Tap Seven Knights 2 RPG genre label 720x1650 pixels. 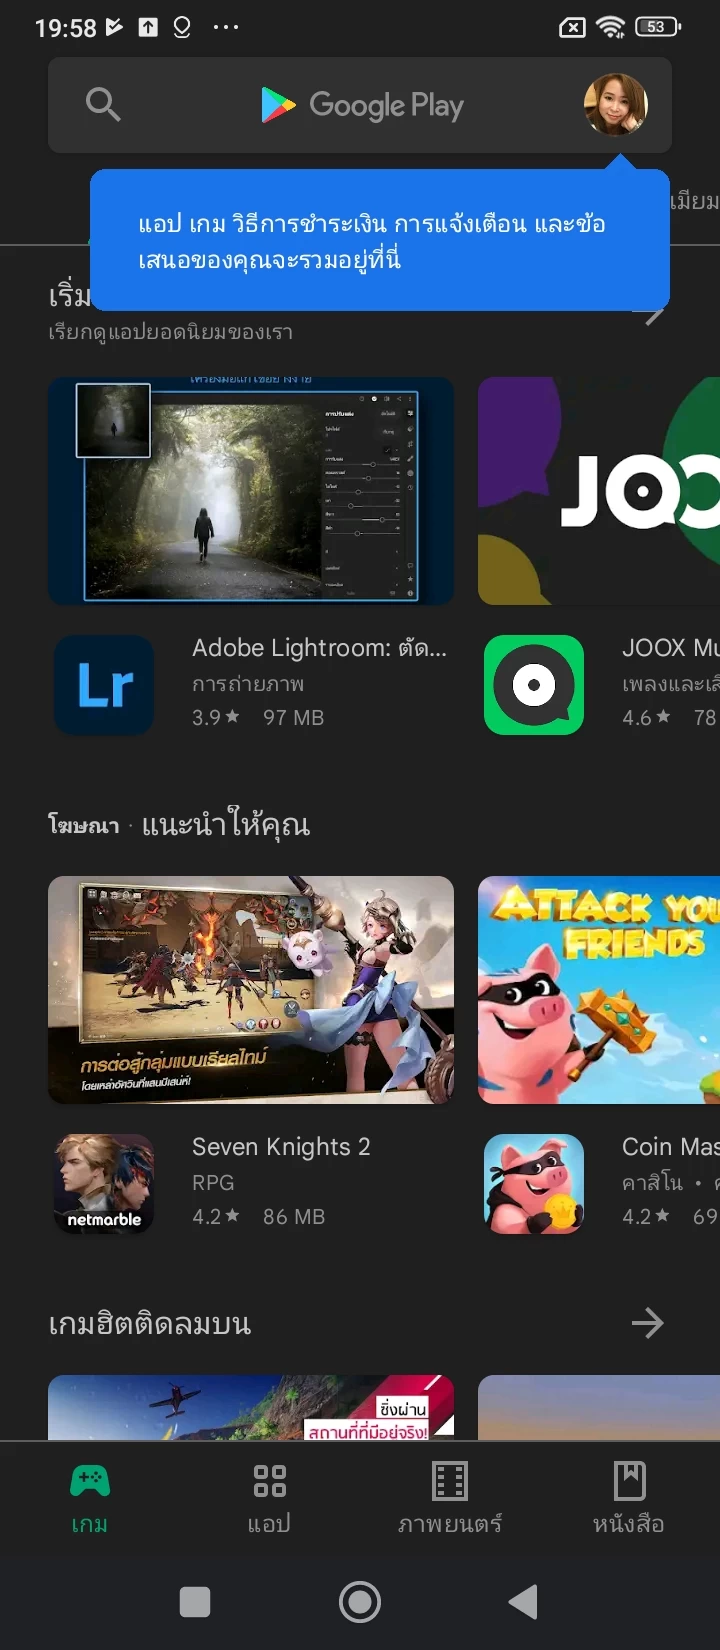click(x=213, y=1183)
